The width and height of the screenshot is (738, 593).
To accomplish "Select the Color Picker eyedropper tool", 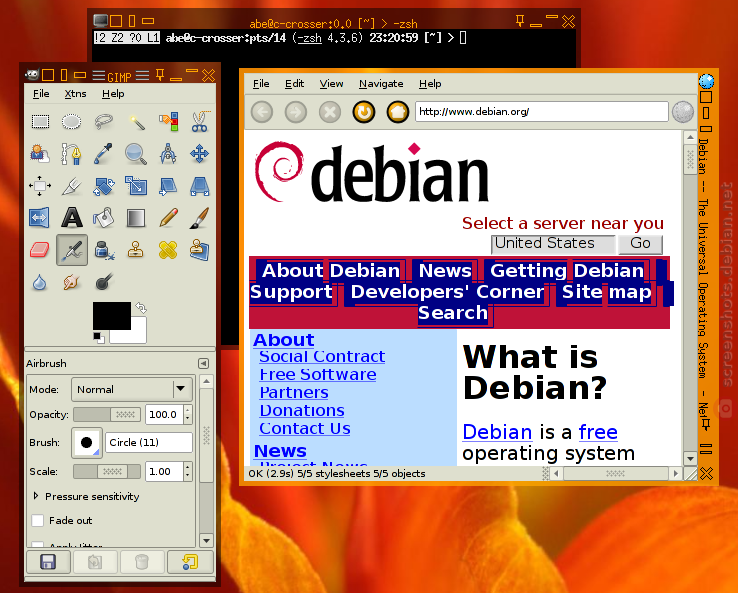I will tap(104, 154).
